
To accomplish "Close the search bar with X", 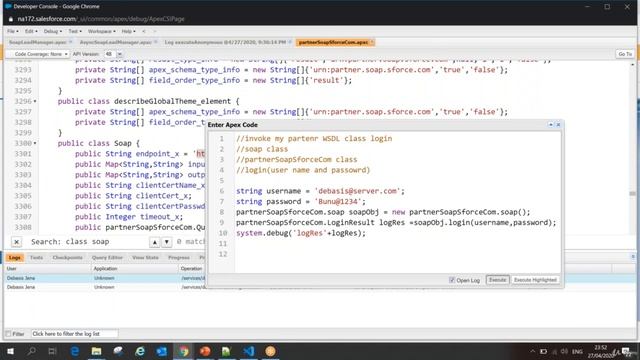I will (16, 242).
